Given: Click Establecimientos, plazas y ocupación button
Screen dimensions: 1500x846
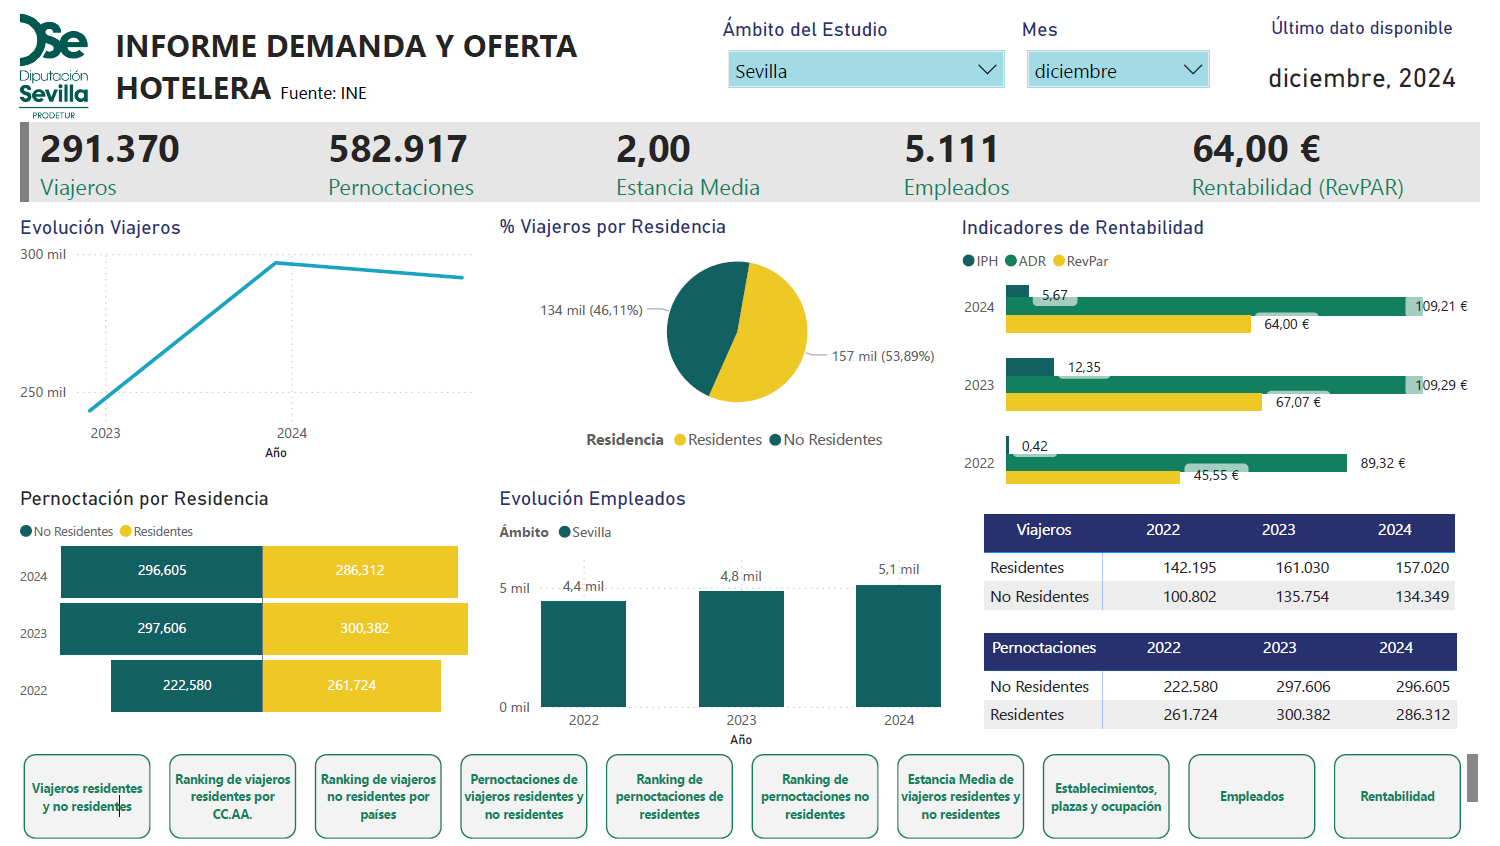Looking at the screenshot, I should (x=1105, y=796).
